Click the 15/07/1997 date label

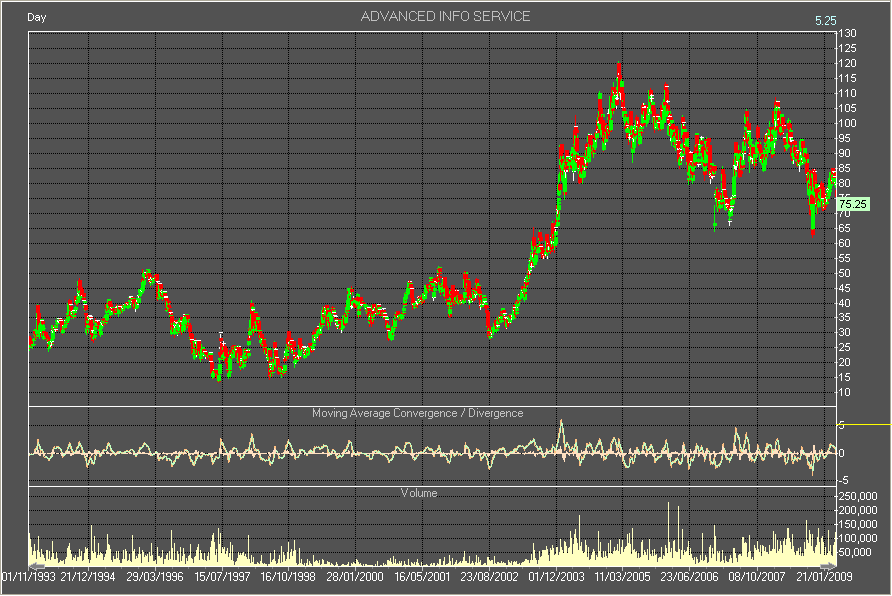[222, 577]
